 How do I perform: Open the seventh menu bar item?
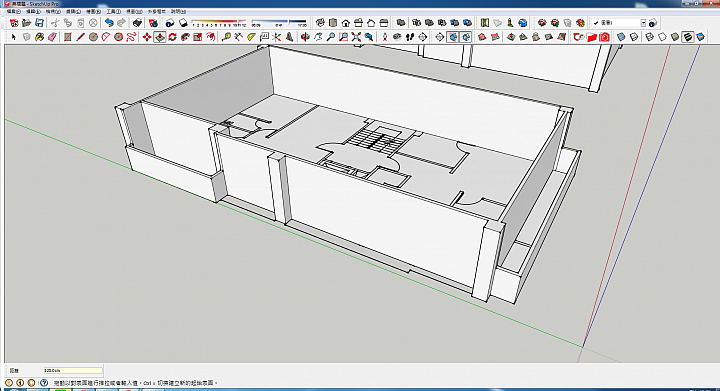pyautogui.click(x=134, y=11)
